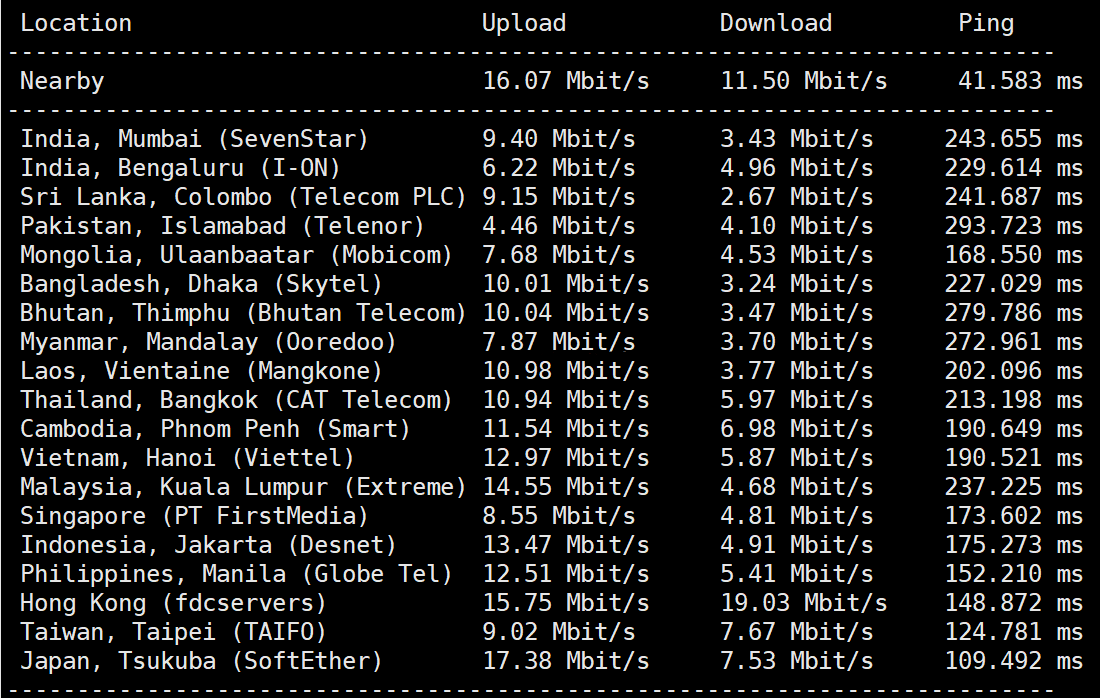Click Pakistan, Islamabad (Telenor) line
This screenshot has height=698, width=1100.
tap(222, 226)
